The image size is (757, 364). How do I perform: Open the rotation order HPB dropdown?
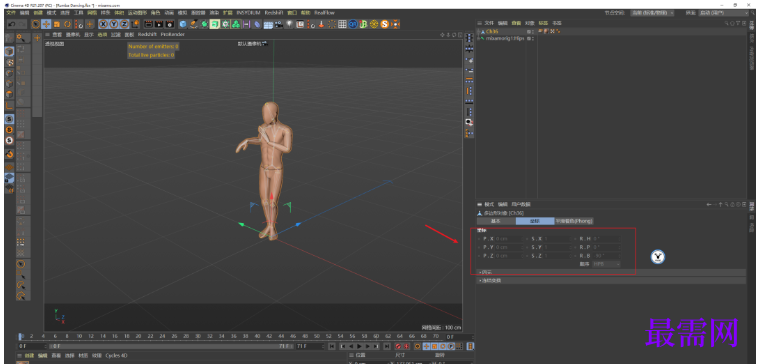pyautogui.click(x=607, y=264)
